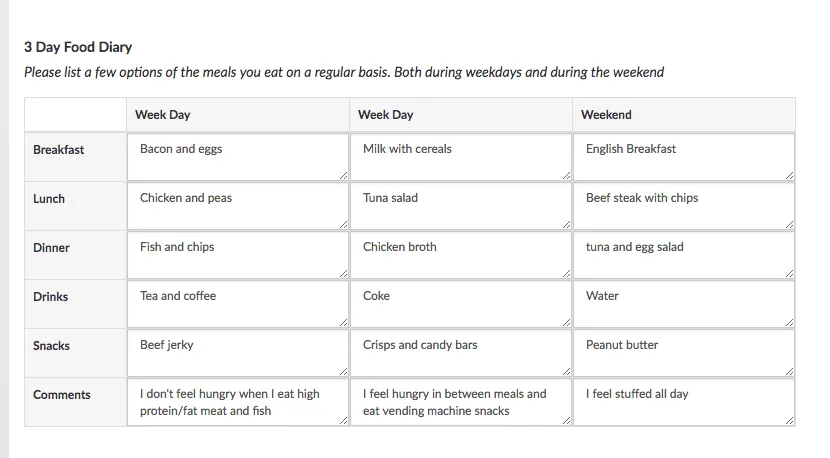The image size is (830, 458).
Task: Edit the high protein/fat comment box
Action: point(237,403)
